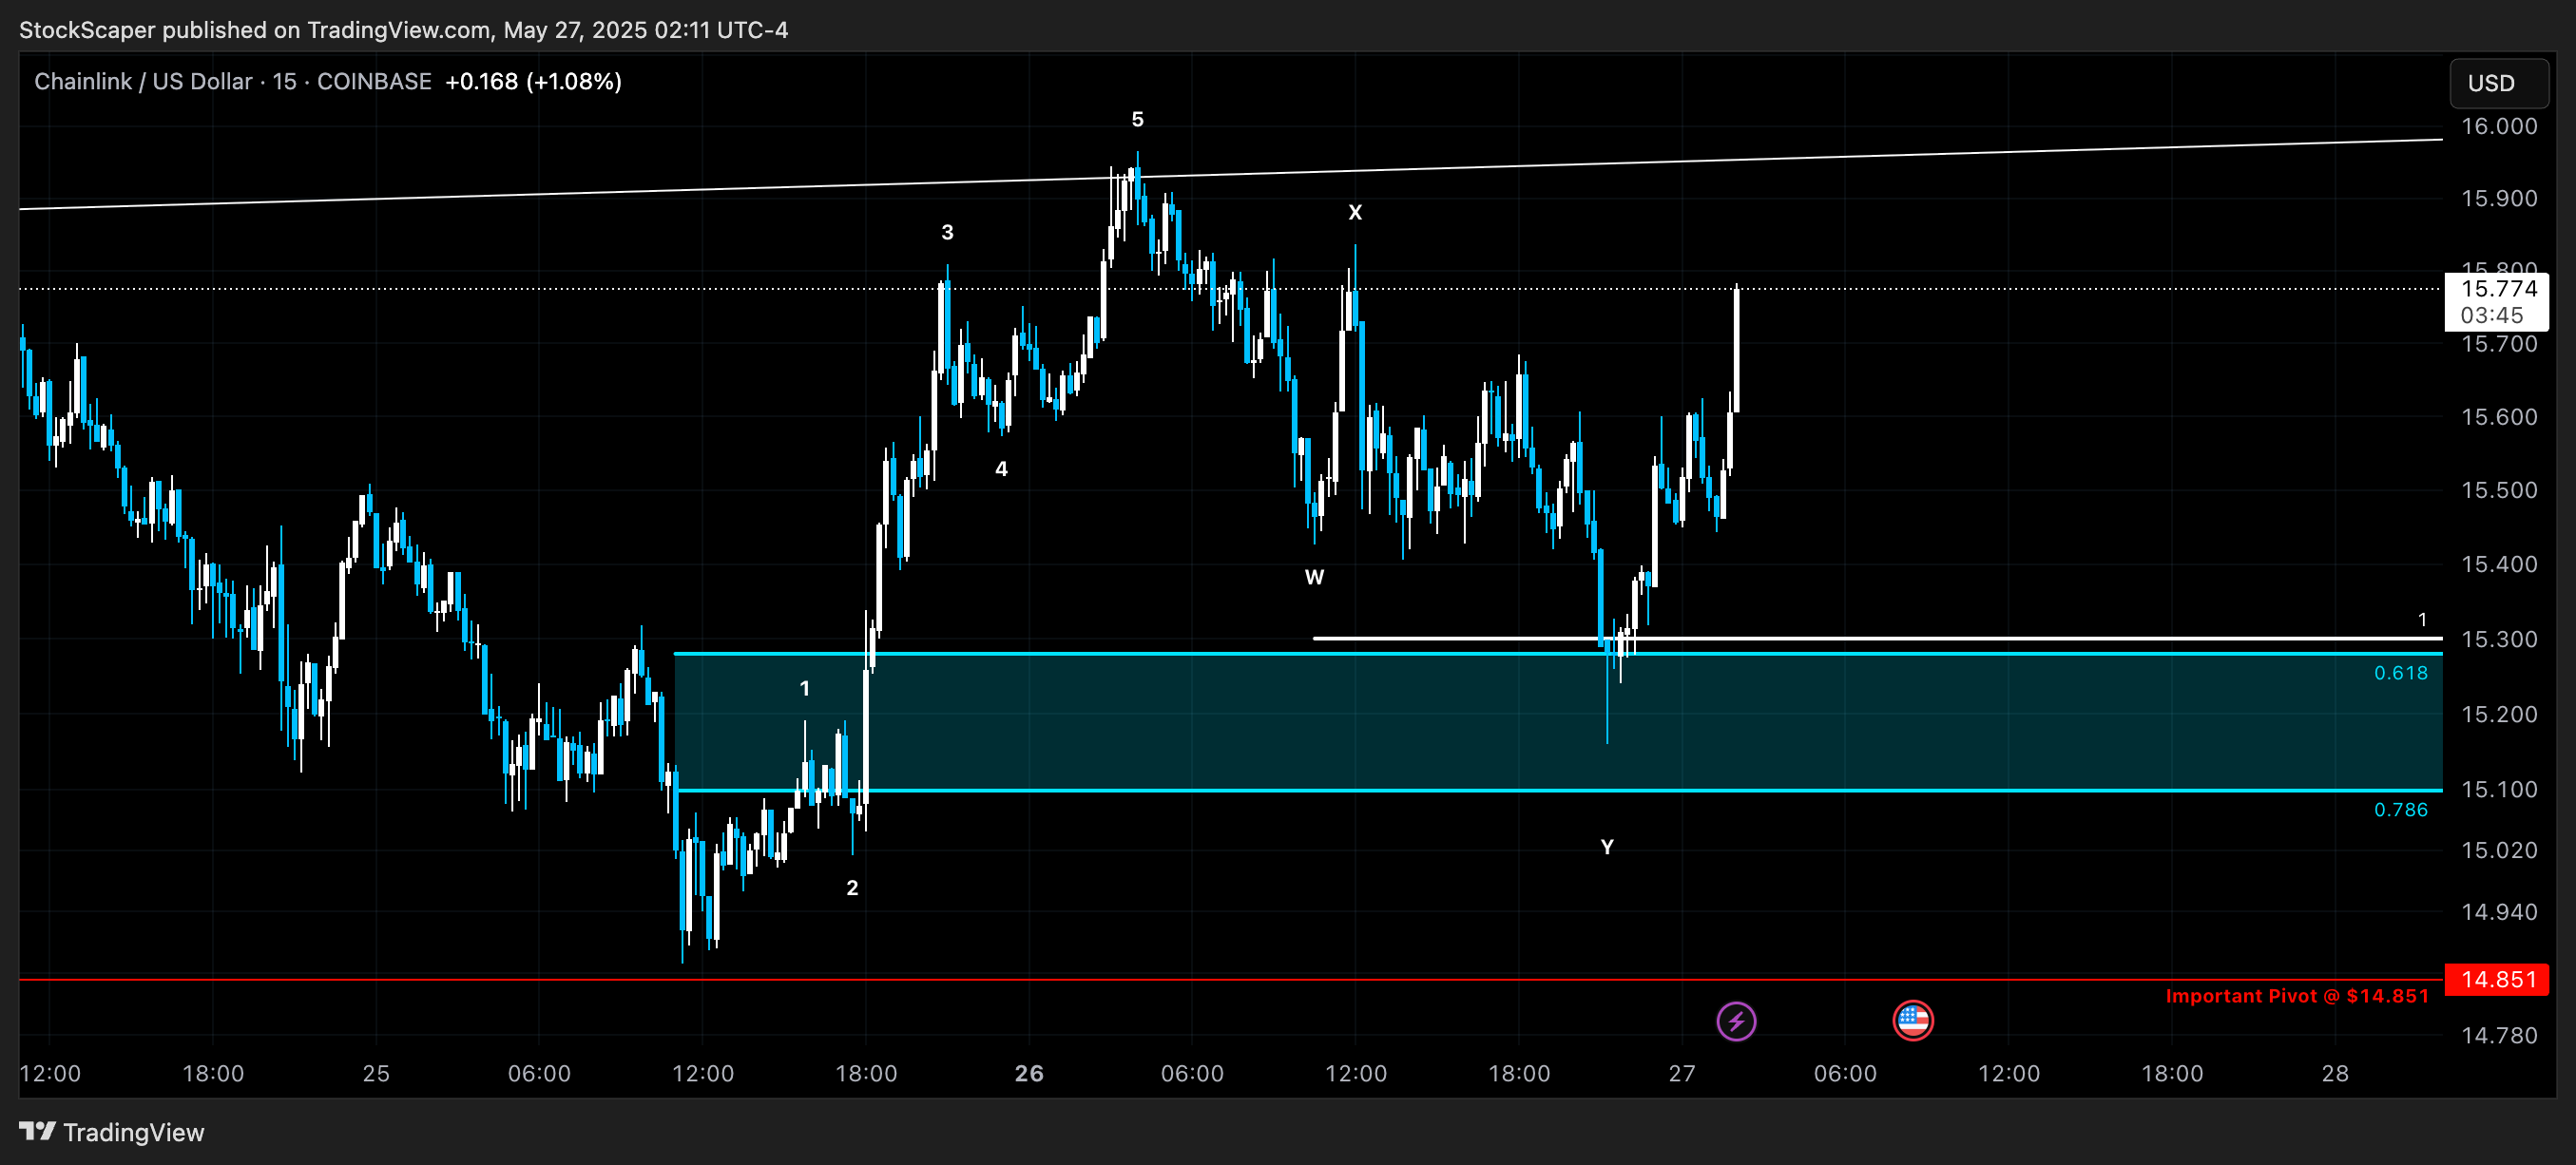Click the 14.780 price axis value
Image resolution: width=2576 pixels, height=1165 pixels.
[x=2498, y=1035]
